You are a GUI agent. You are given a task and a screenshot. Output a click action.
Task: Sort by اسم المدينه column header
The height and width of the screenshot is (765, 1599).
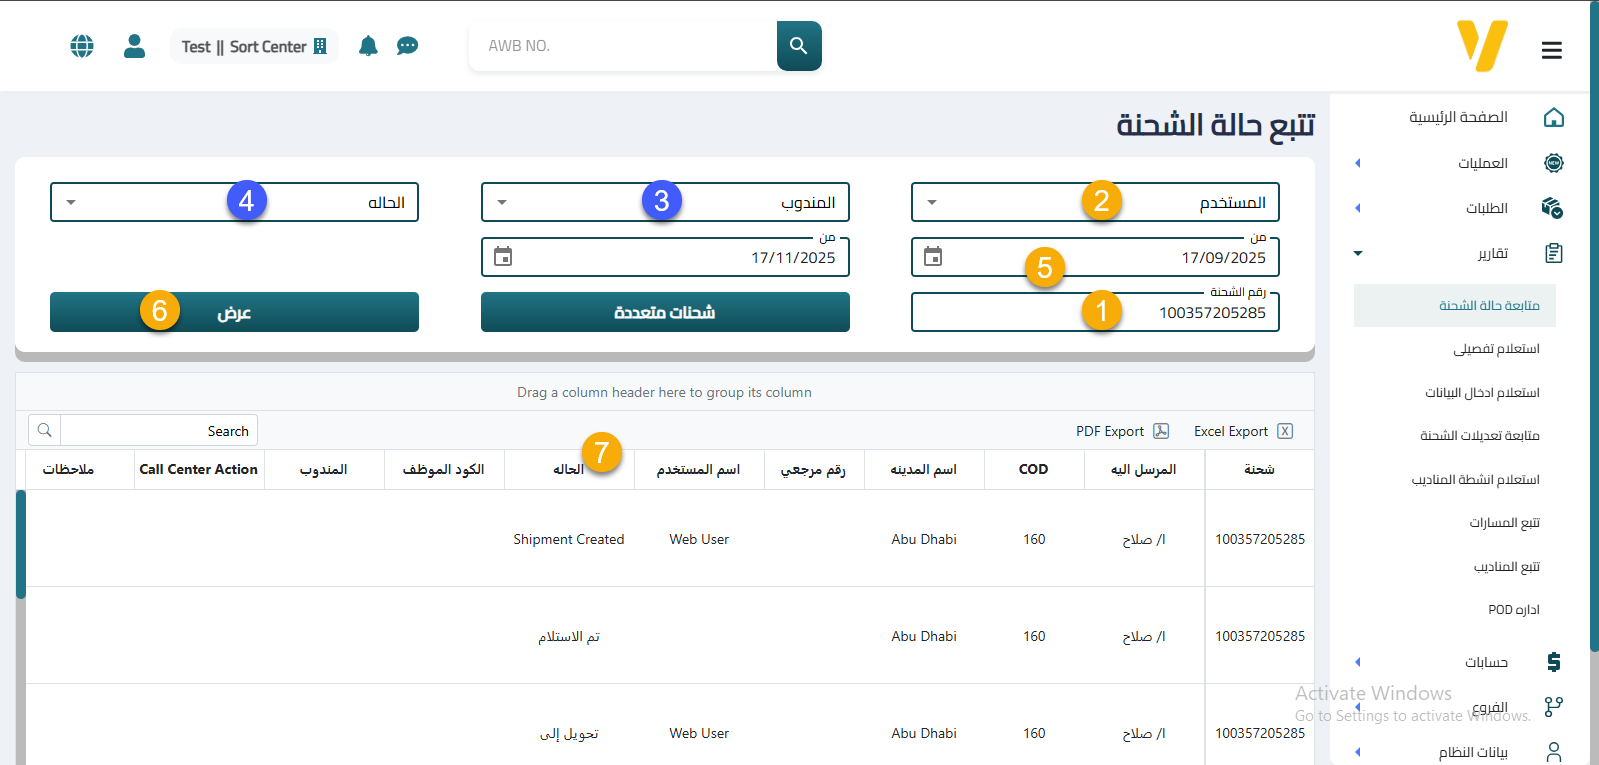click(924, 469)
